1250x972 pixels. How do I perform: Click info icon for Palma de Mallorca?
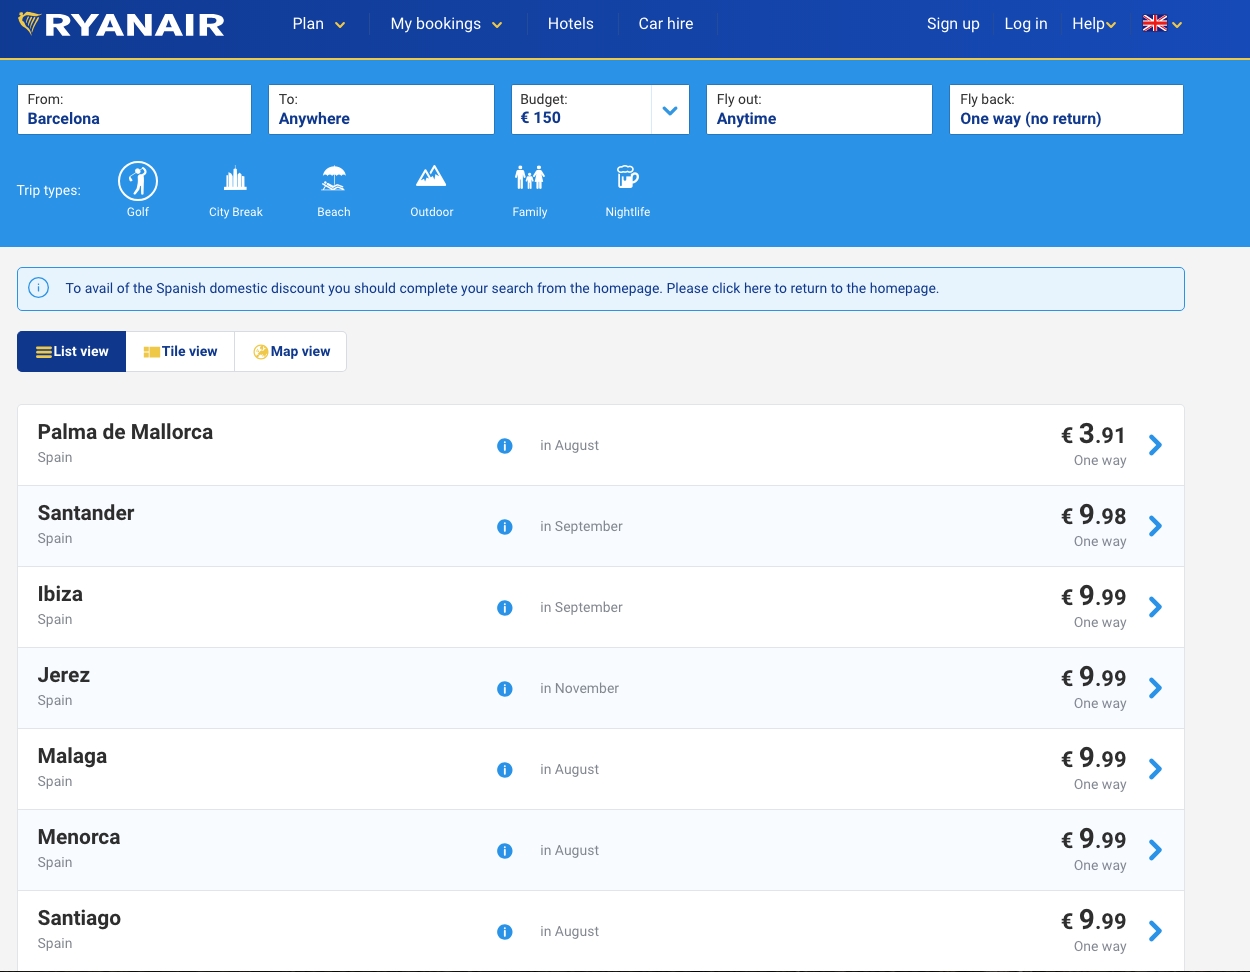pyautogui.click(x=505, y=446)
